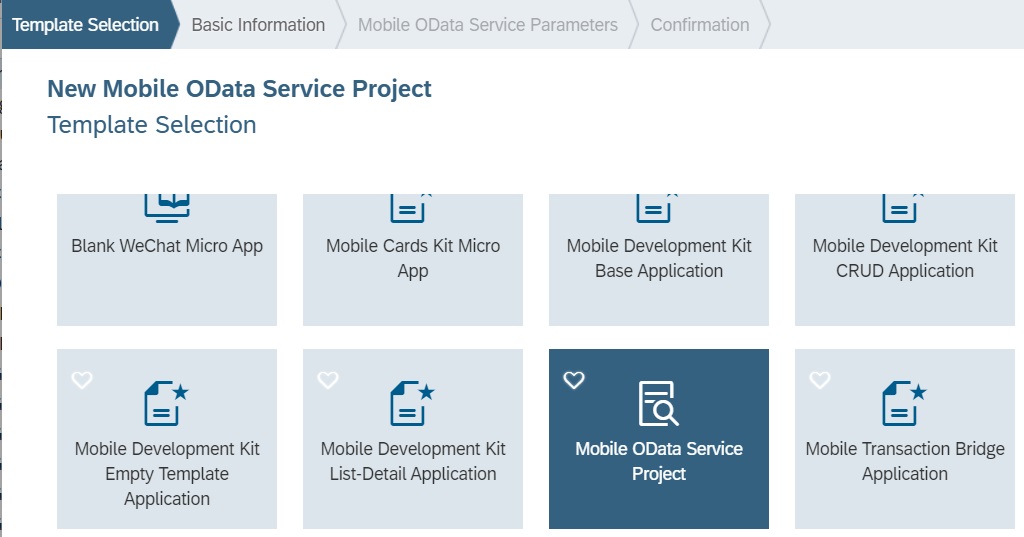The height and width of the screenshot is (537, 1024).
Task: Choose the Mobile Development Kit CRUD Application label
Action: [x=905, y=258]
